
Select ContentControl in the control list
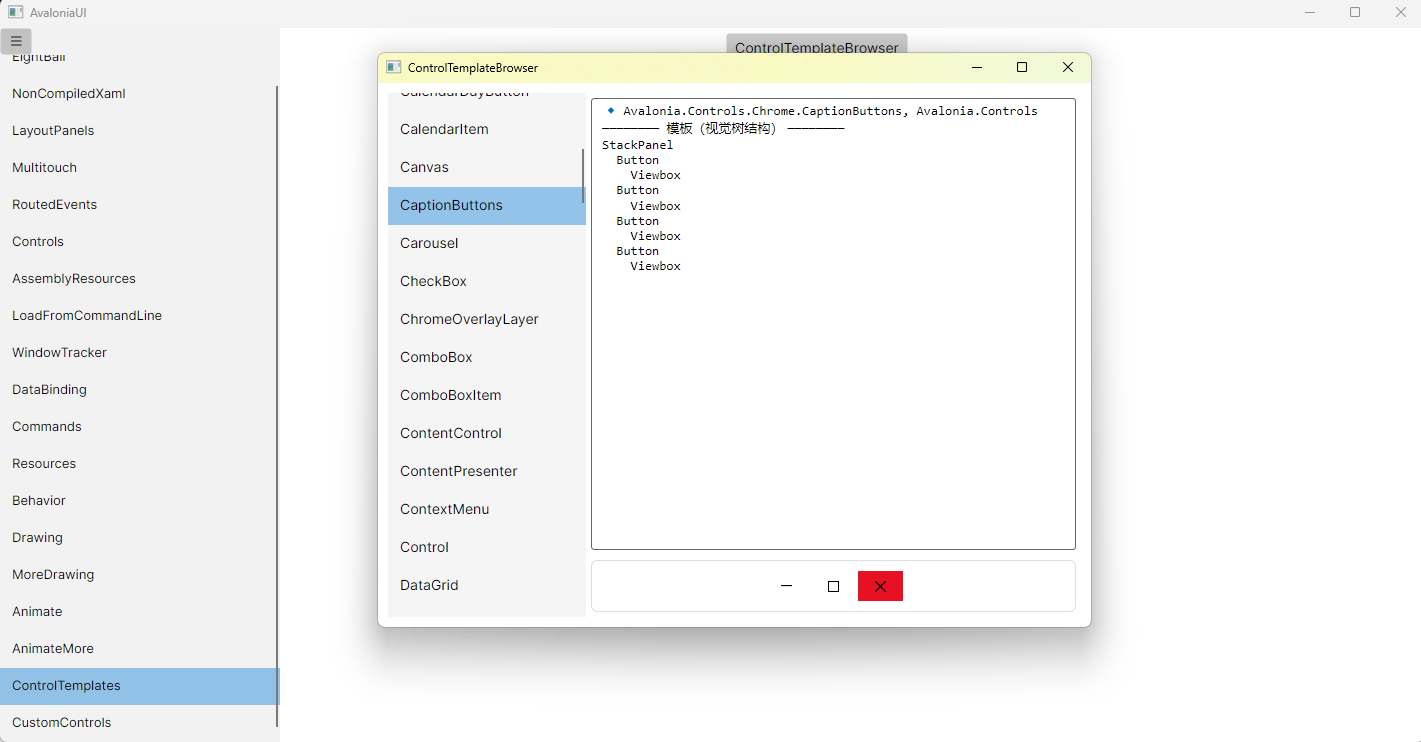tap(486, 434)
